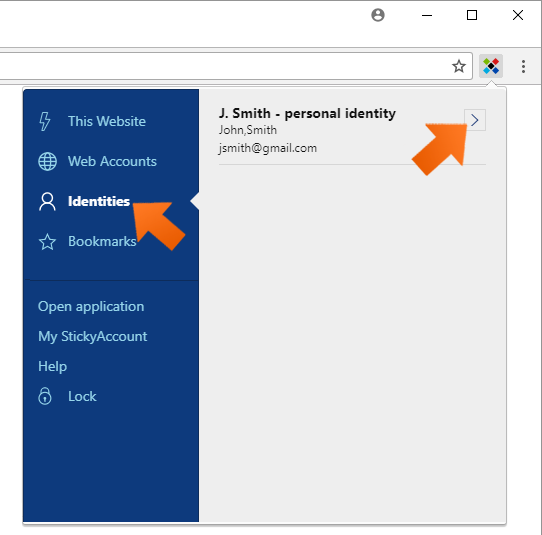Click the Sticky Password extension icon
The width and height of the screenshot is (542, 535).
tap(490, 66)
